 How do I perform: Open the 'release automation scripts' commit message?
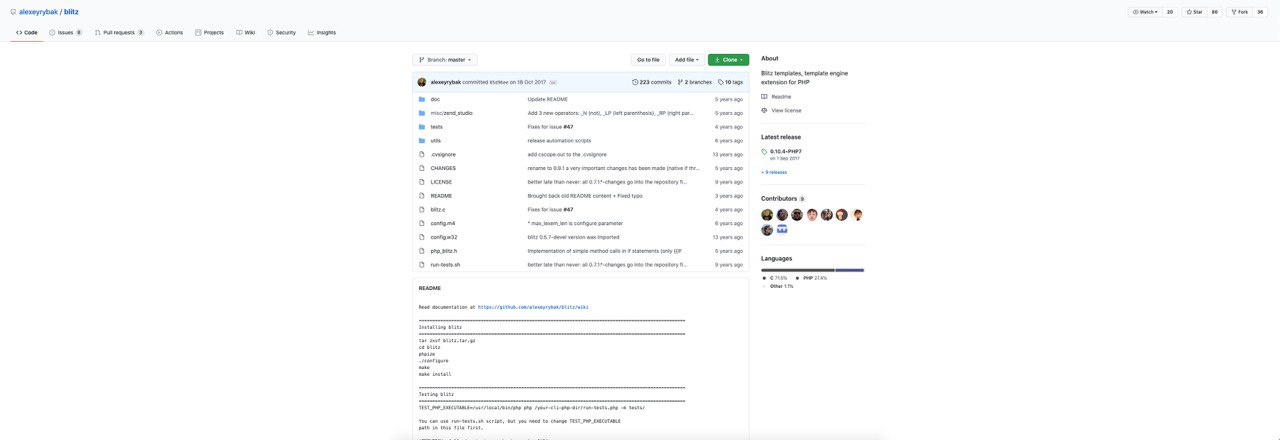click(x=559, y=140)
